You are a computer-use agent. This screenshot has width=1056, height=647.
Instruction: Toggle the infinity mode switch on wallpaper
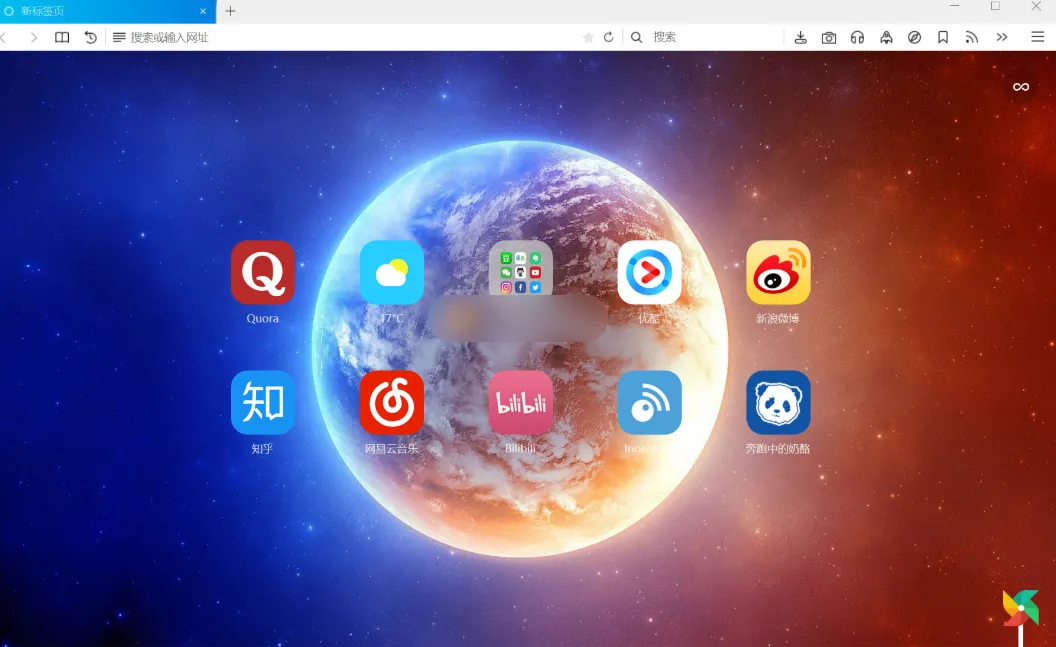click(x=1020, y=86)
